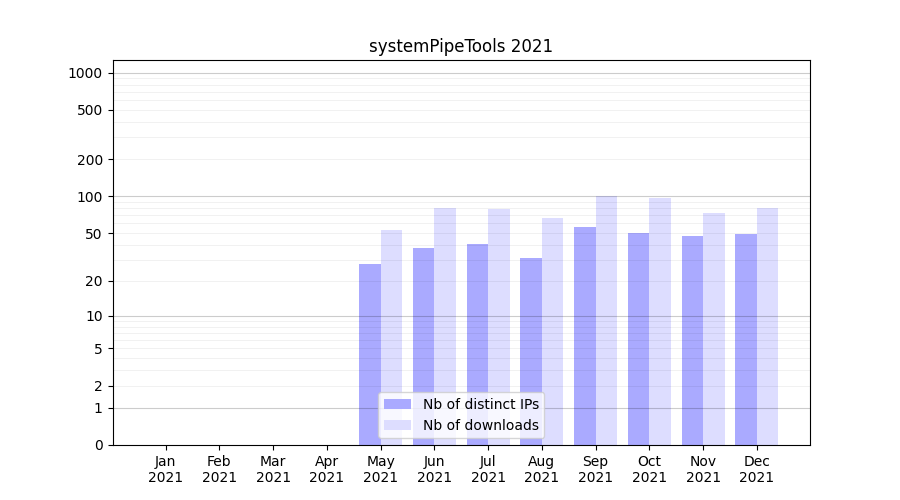Click the Nov downloads bar
This screenshot has width=900, height=500.
point(714,320)
